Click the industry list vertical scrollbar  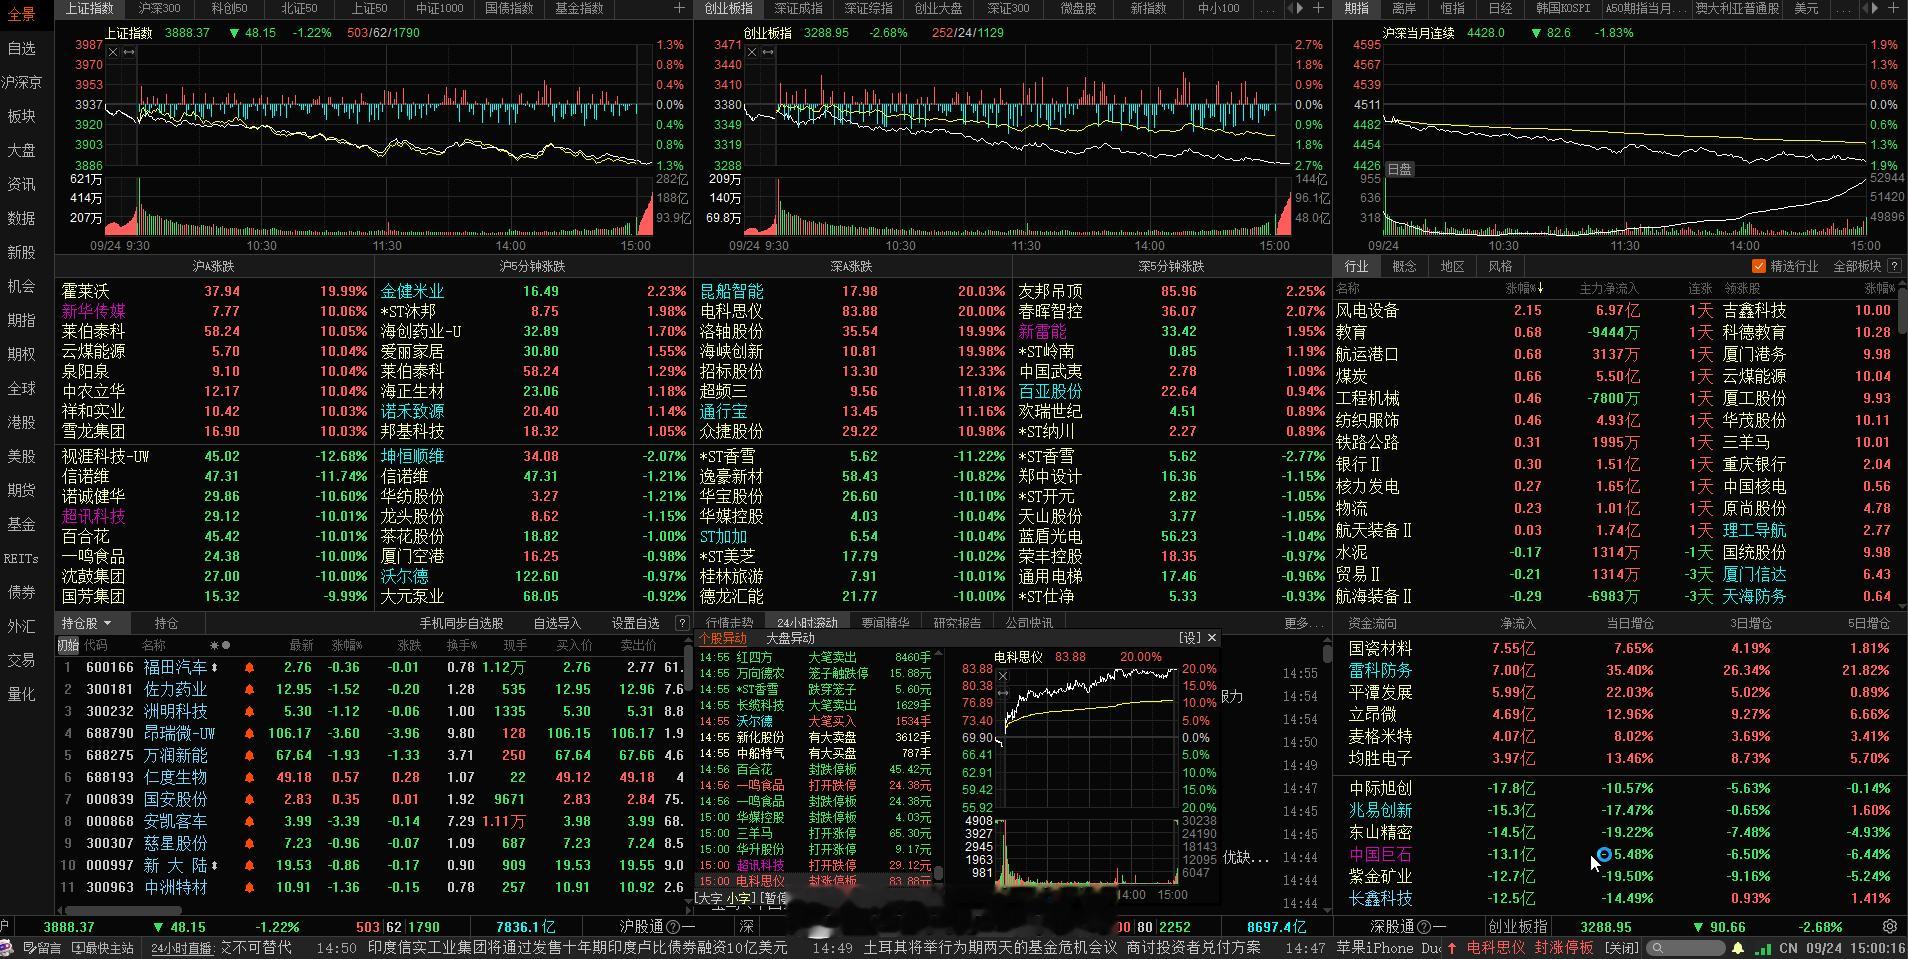click(1902, 313)
